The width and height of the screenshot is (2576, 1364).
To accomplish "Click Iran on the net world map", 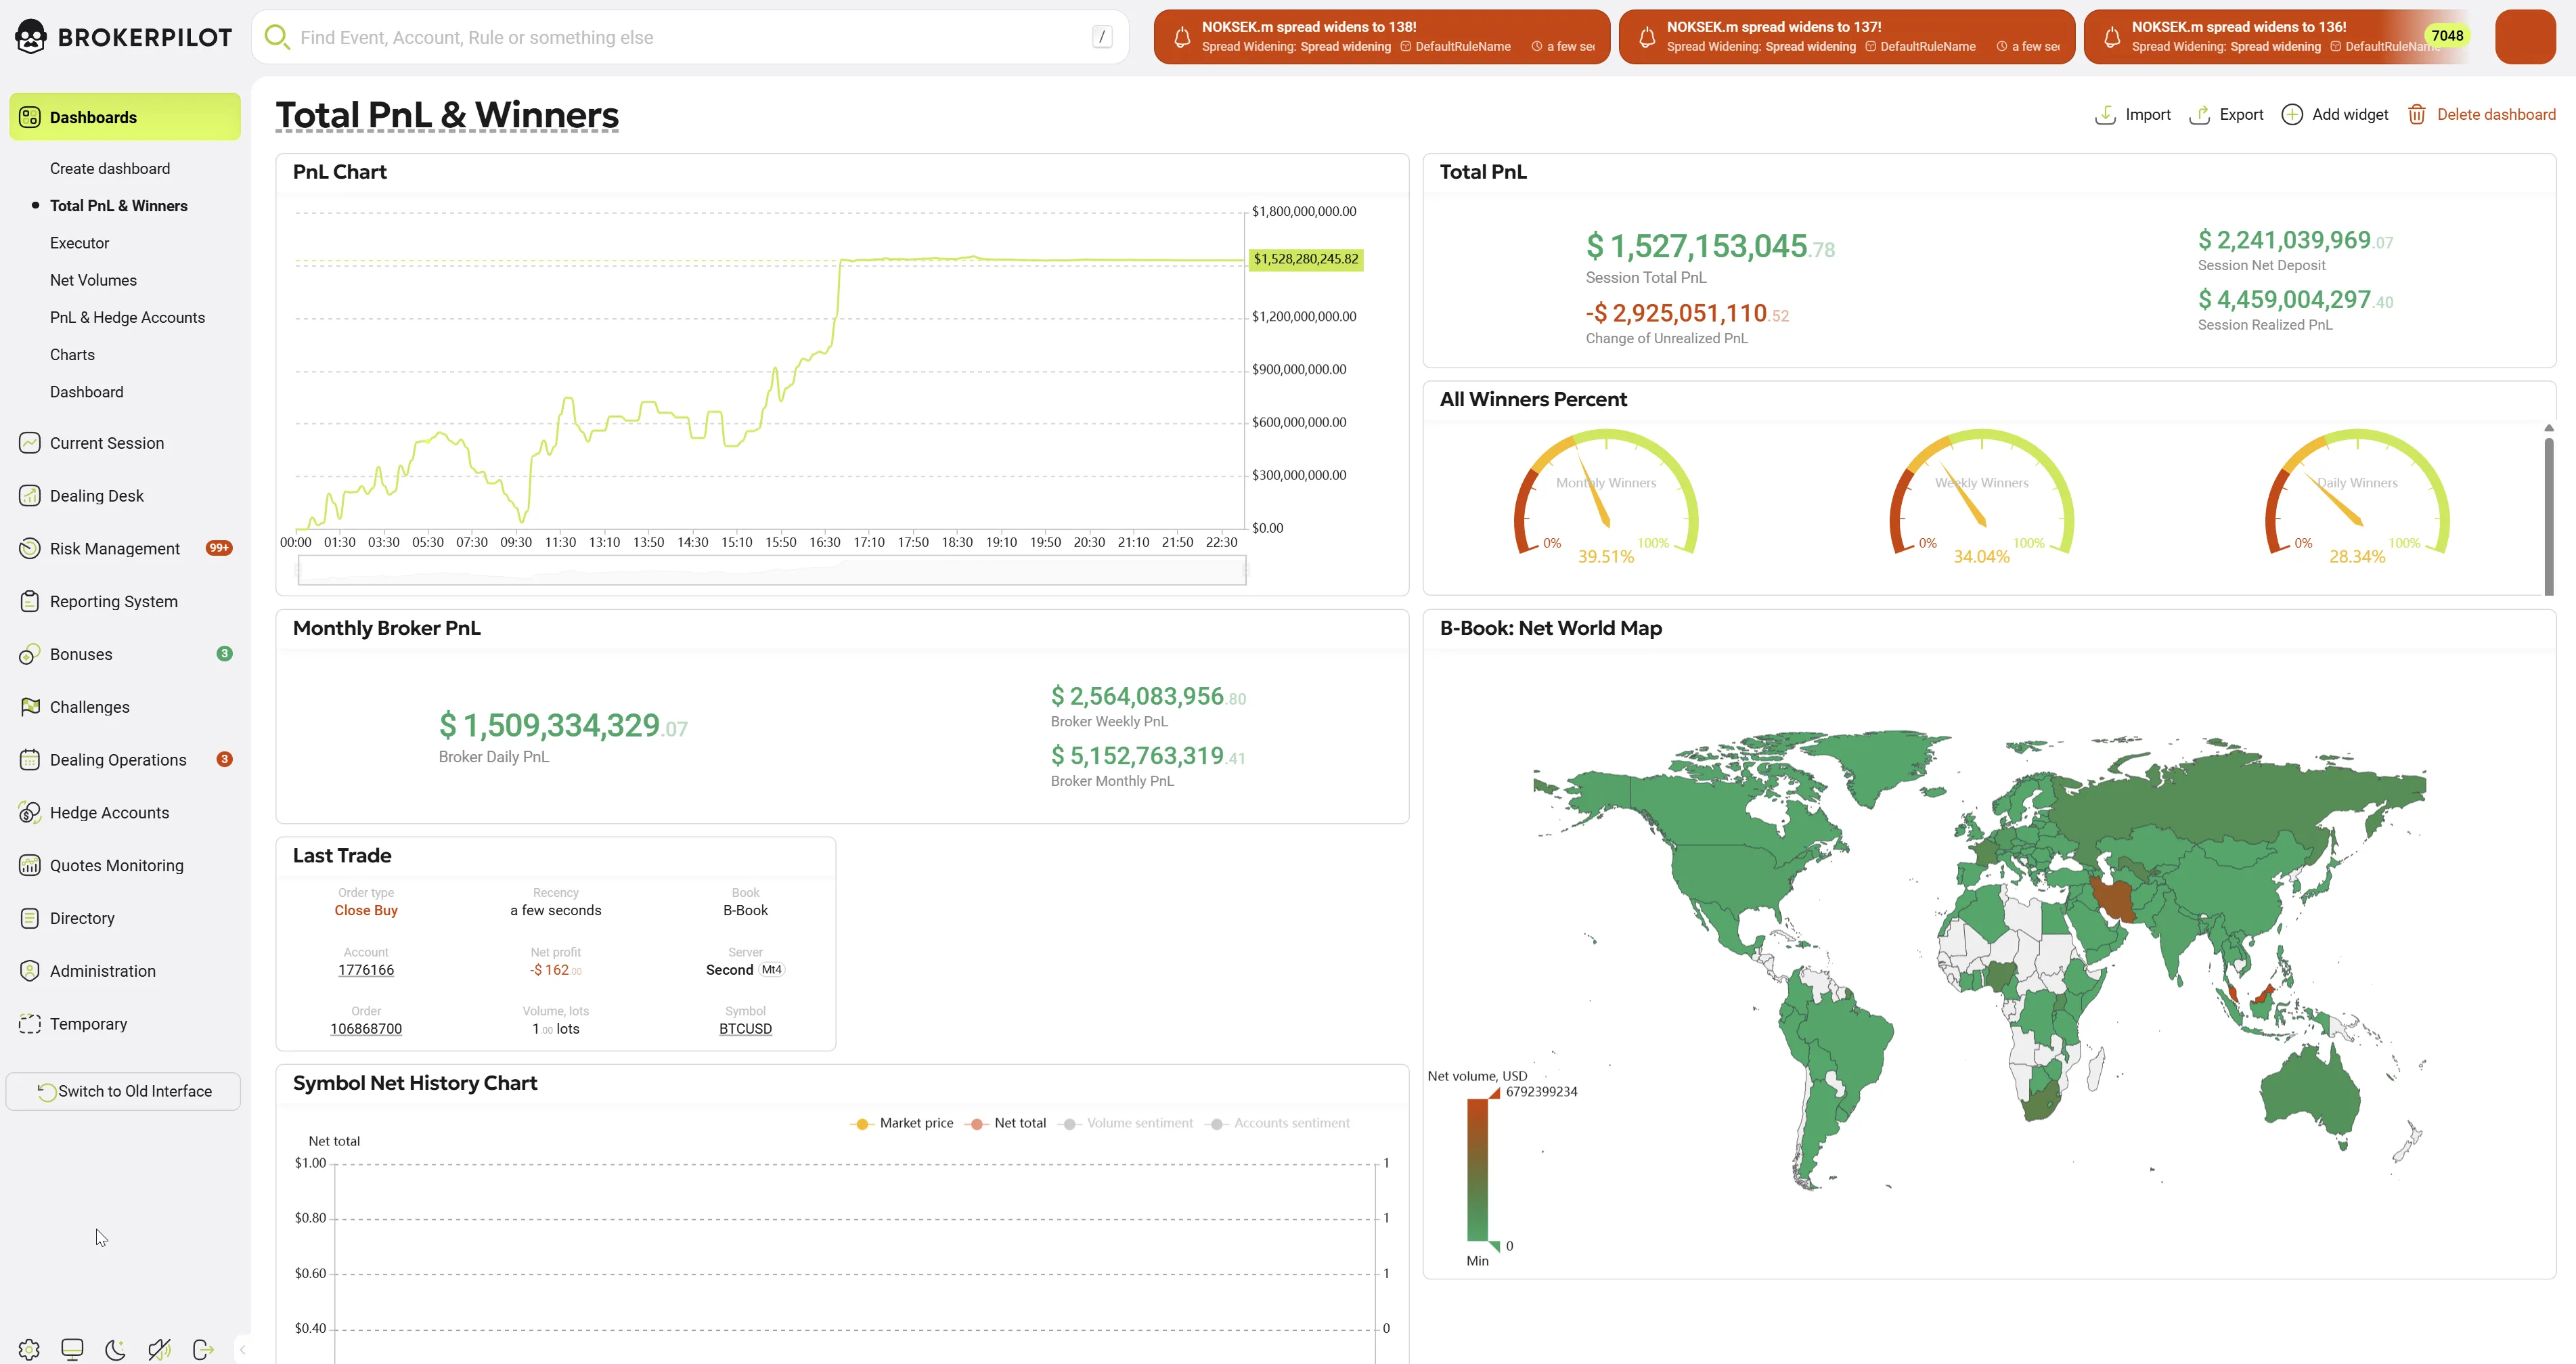I will [2115, 901].
